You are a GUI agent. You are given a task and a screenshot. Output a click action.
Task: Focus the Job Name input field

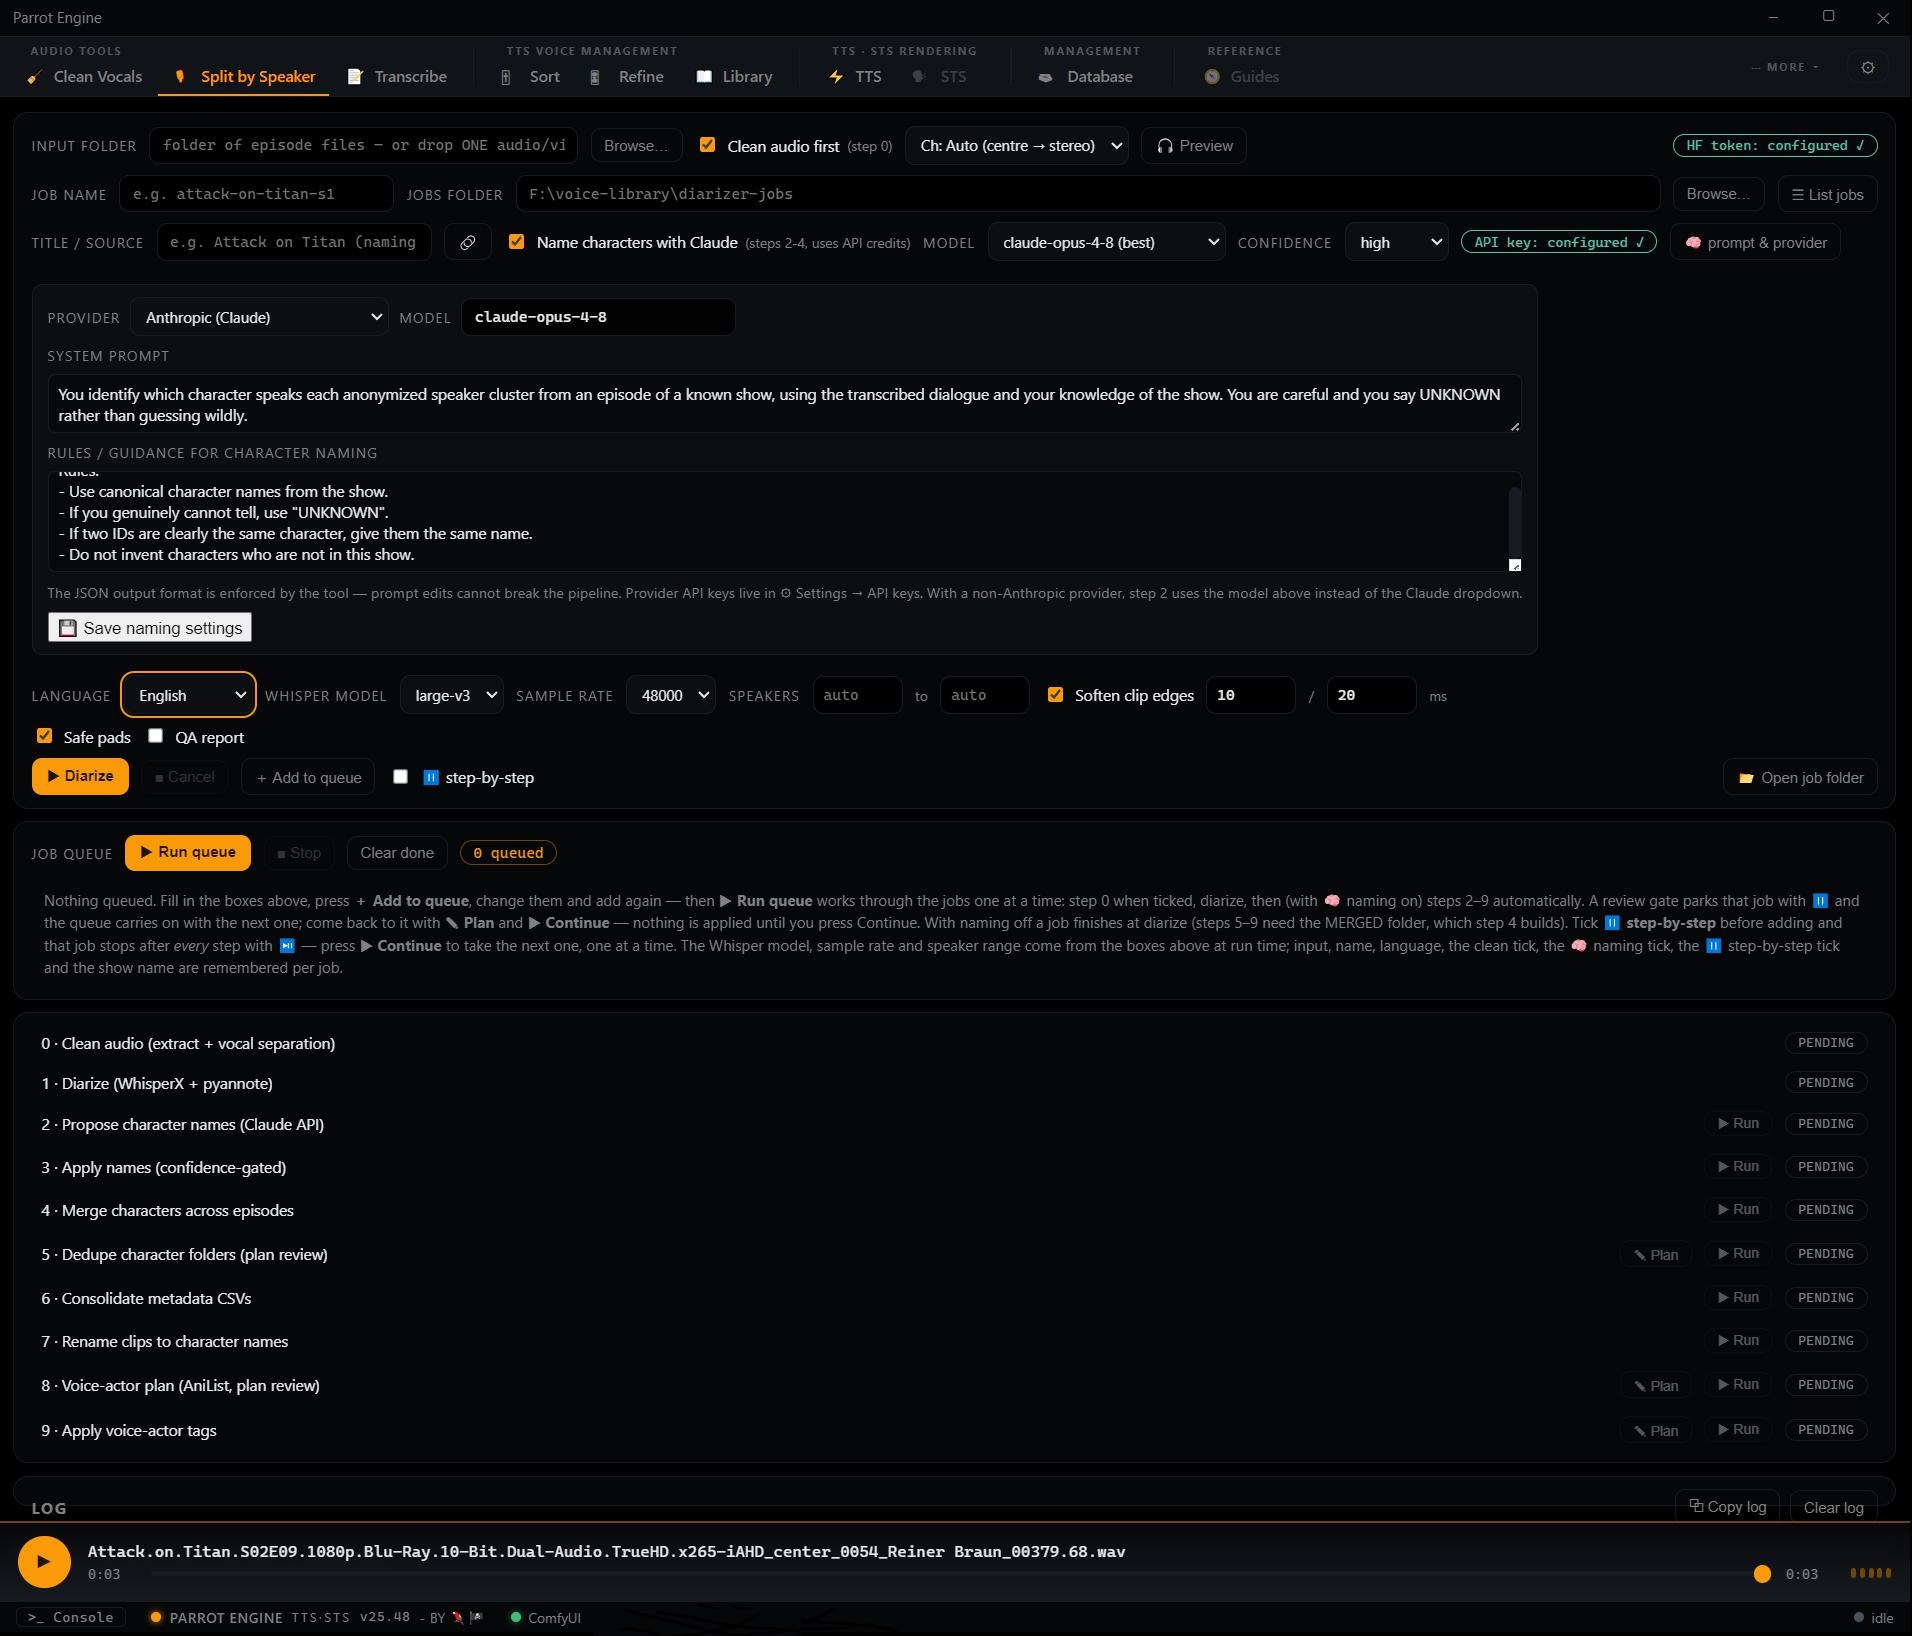[256, 194]
